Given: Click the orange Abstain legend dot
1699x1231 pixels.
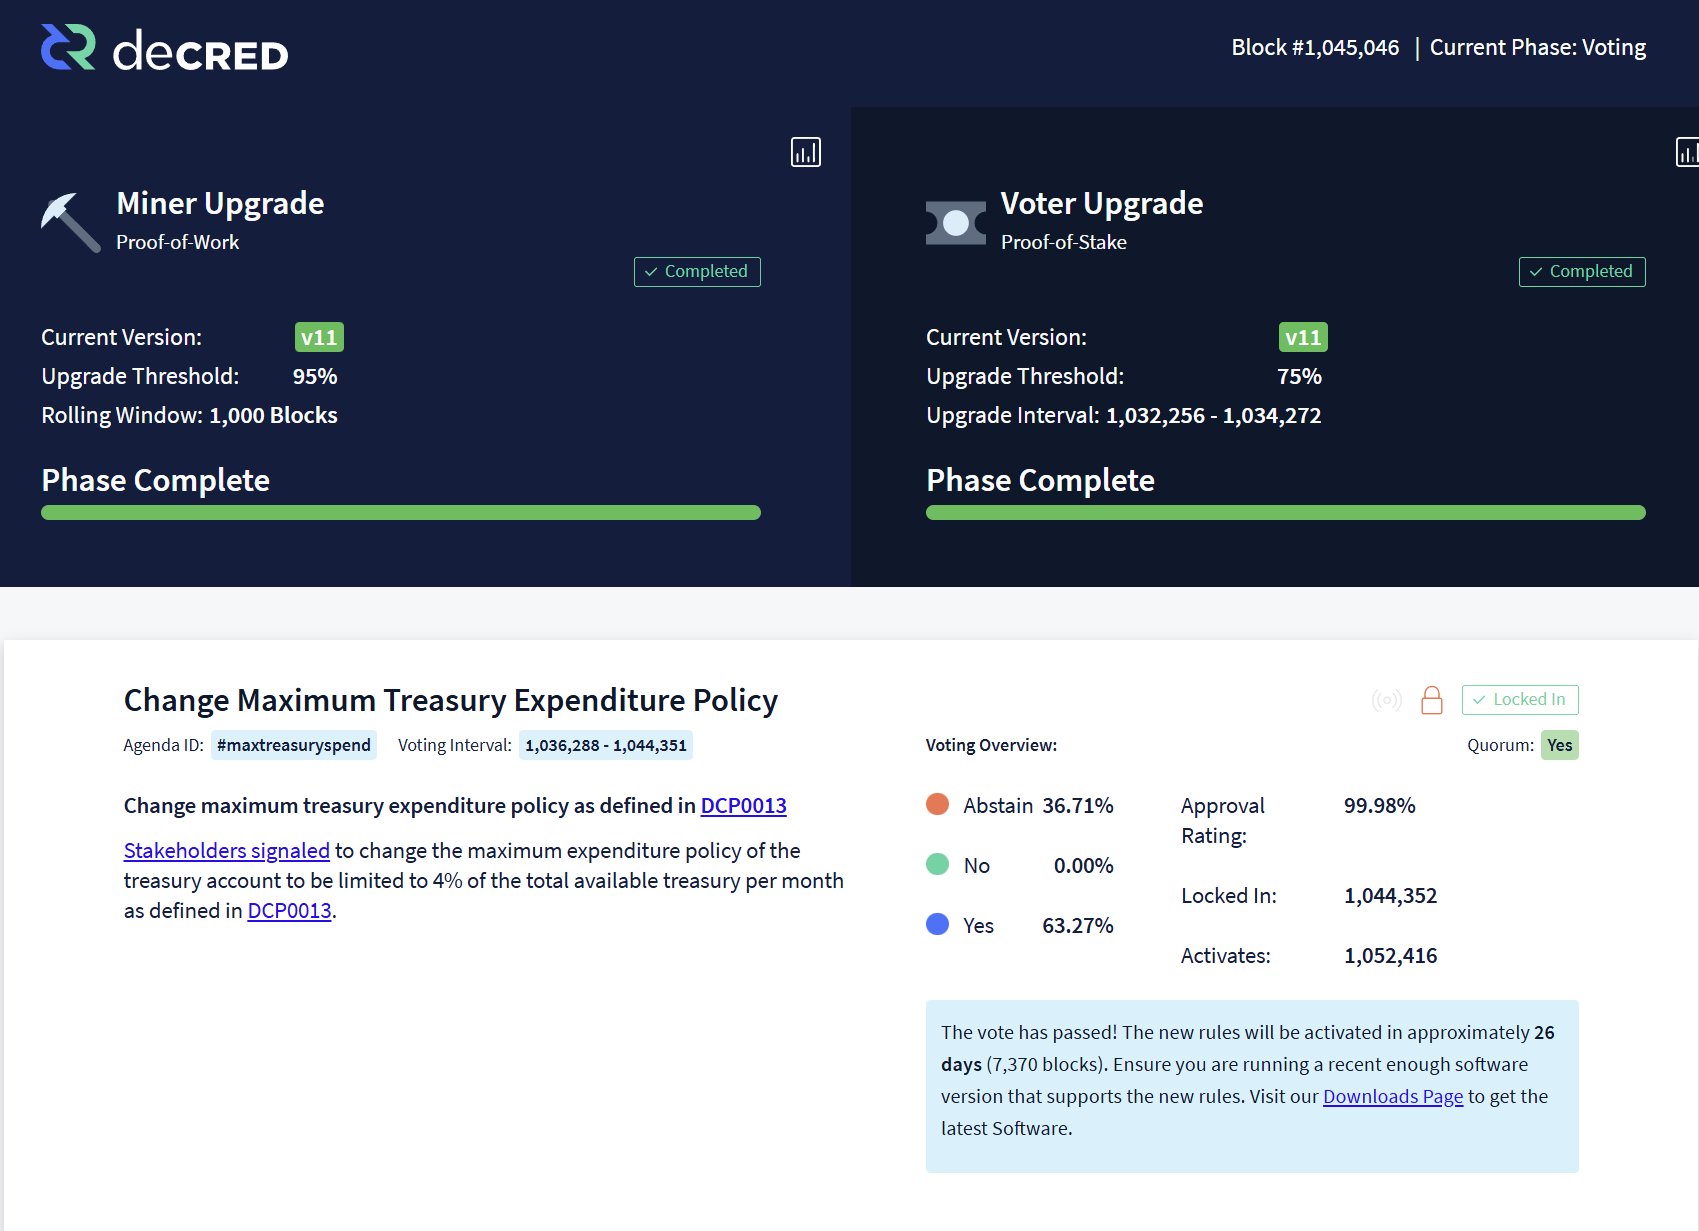Looking at the screenshot, I should pos(937,805).
